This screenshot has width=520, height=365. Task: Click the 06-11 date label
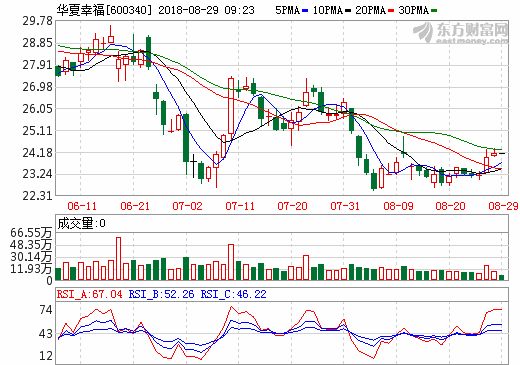point(82,206)
